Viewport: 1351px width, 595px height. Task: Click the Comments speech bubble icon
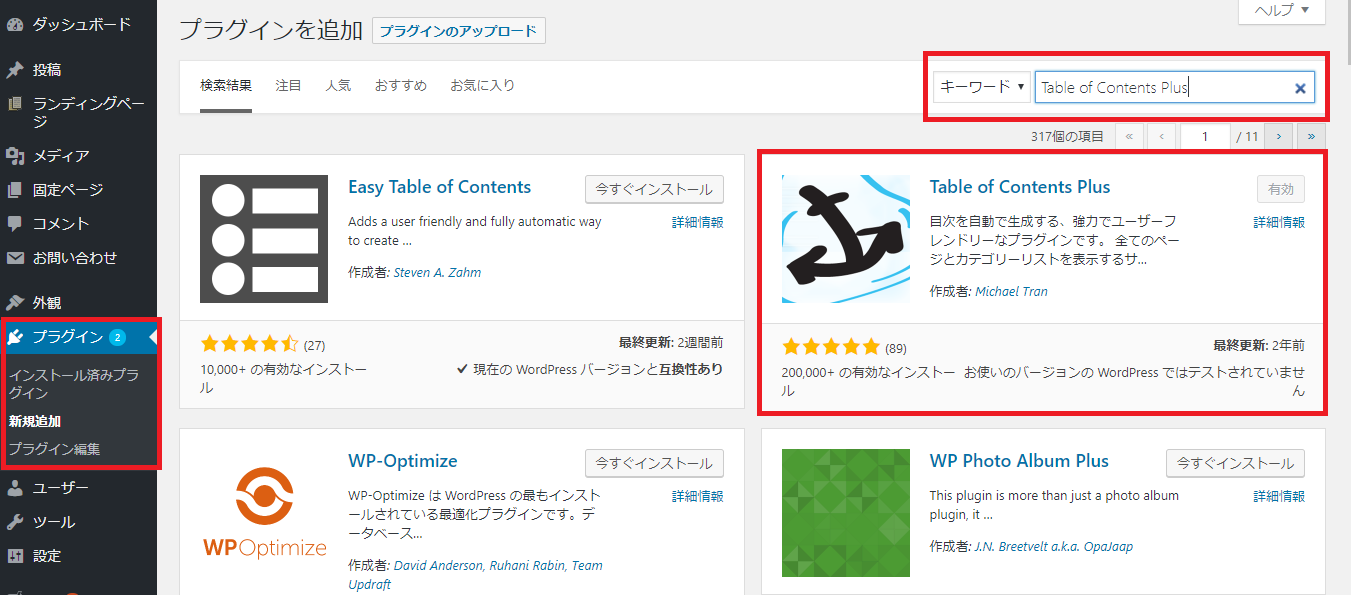click(x=15, y=224)
